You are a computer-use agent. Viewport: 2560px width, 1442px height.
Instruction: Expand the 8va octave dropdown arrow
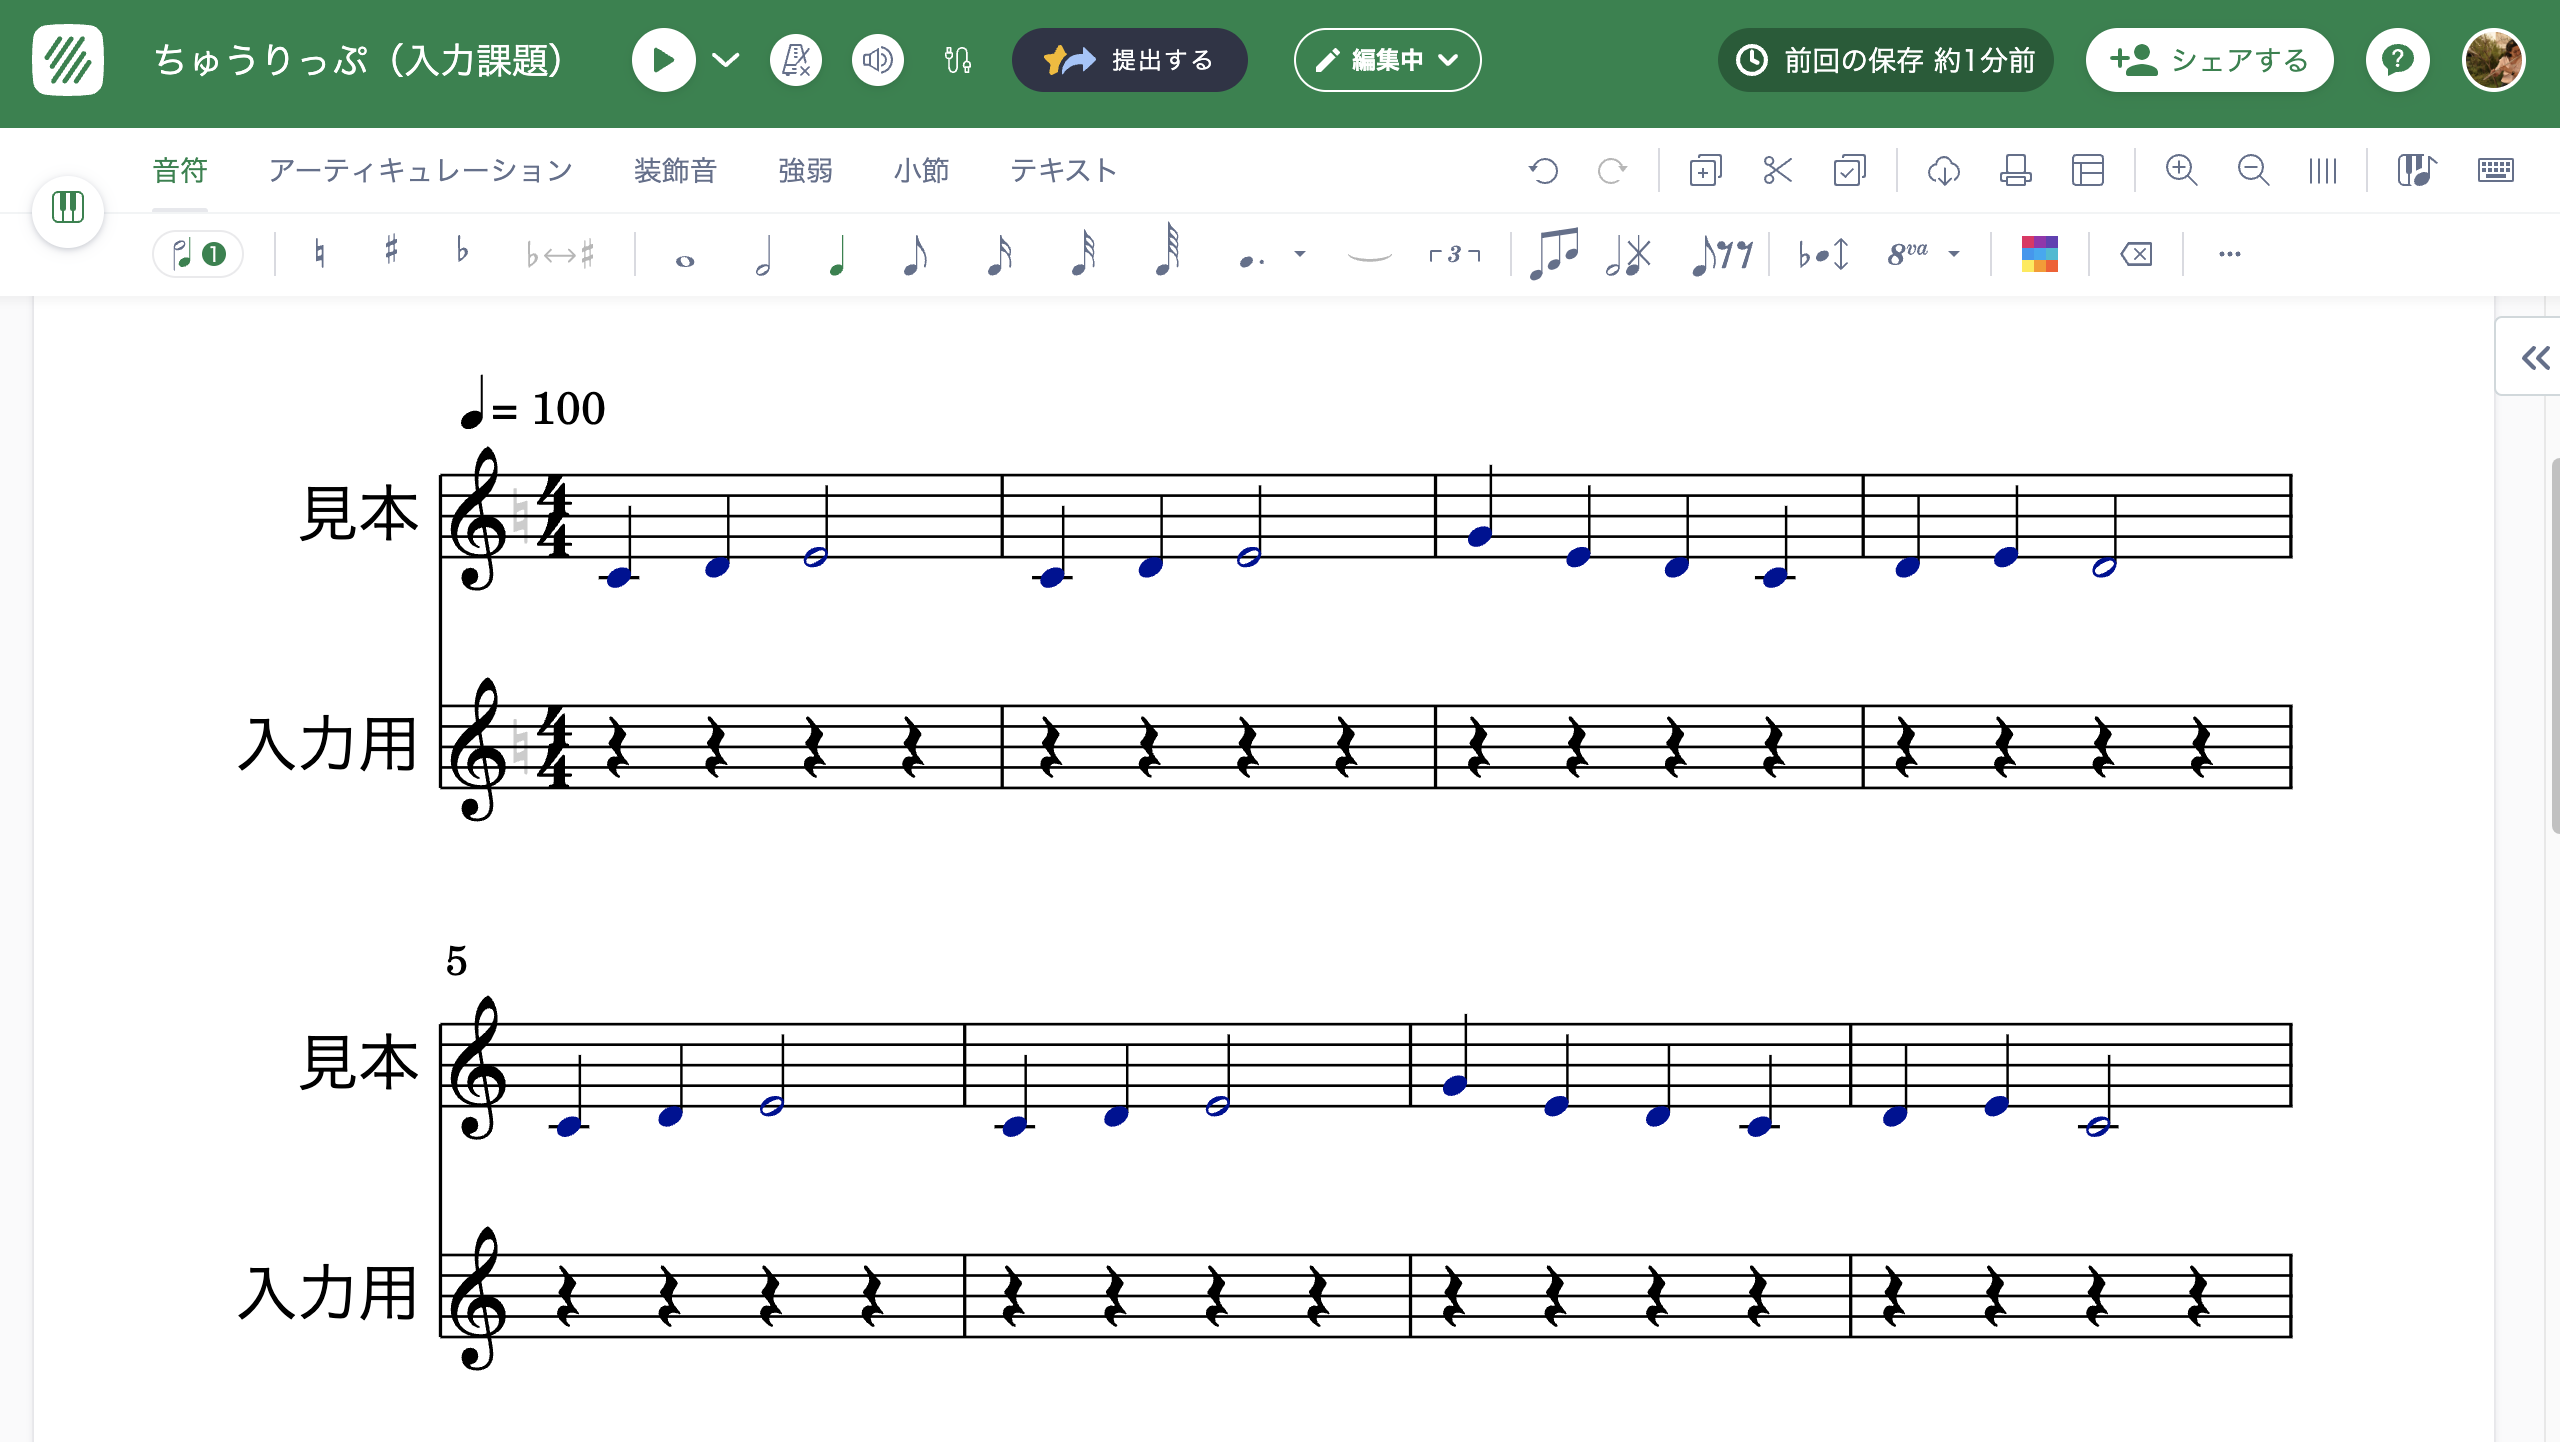[1954, 254]
